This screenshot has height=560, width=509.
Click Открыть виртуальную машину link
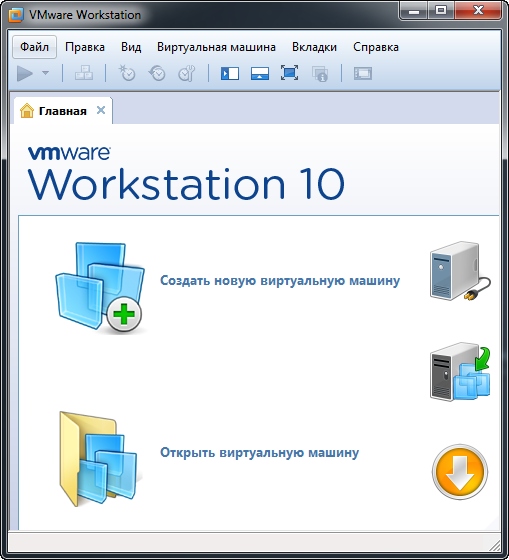click(x=259, y=452)
